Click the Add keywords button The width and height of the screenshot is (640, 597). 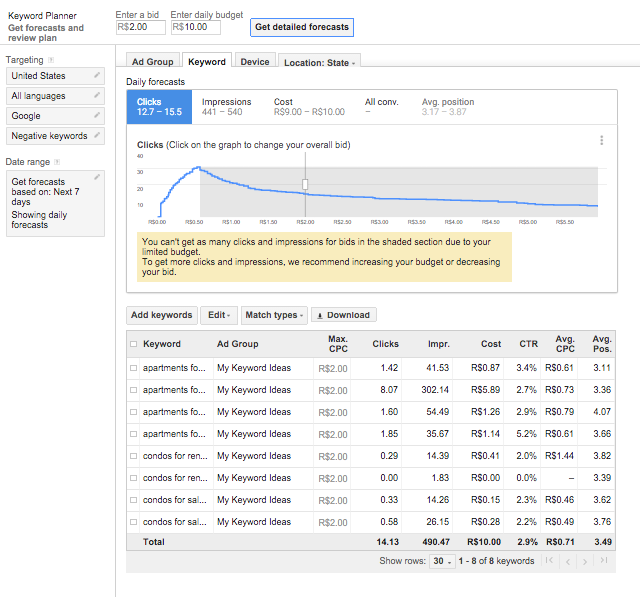[x=162, y=315]
